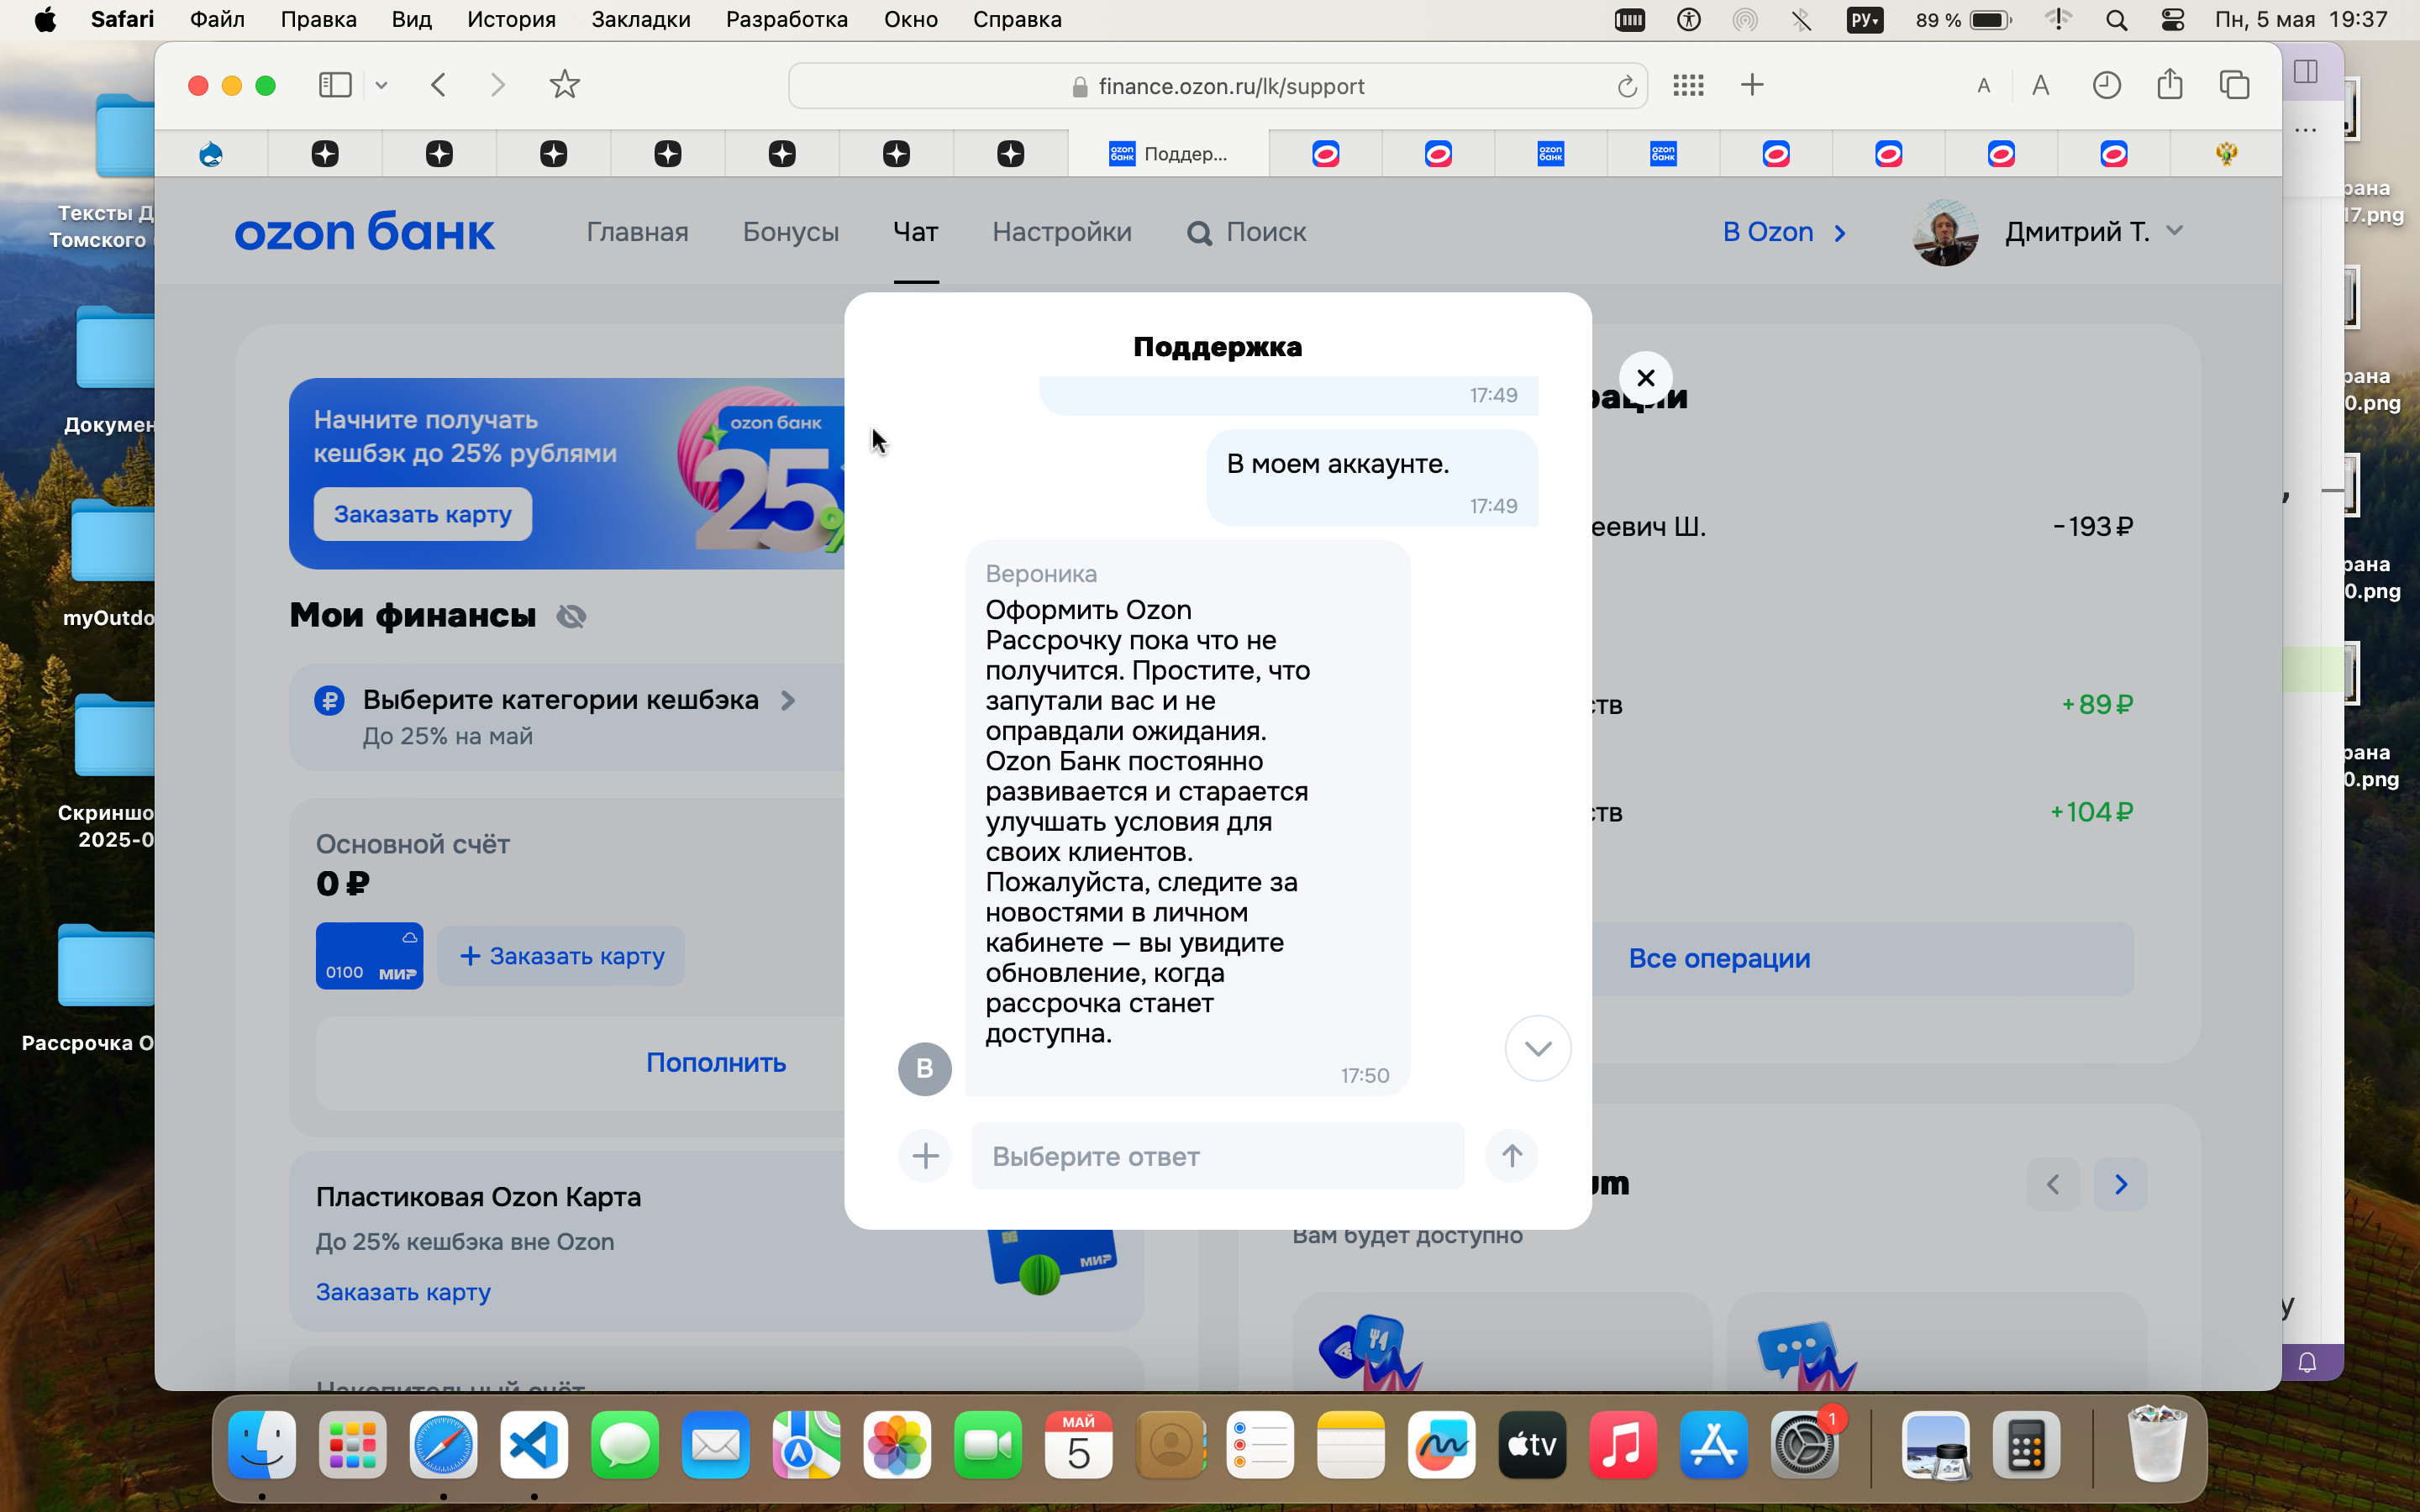The width and height of the screenshot is (2420, 1512).
Task: Open the Бонусы tab
Action: (x=790, y=232)
